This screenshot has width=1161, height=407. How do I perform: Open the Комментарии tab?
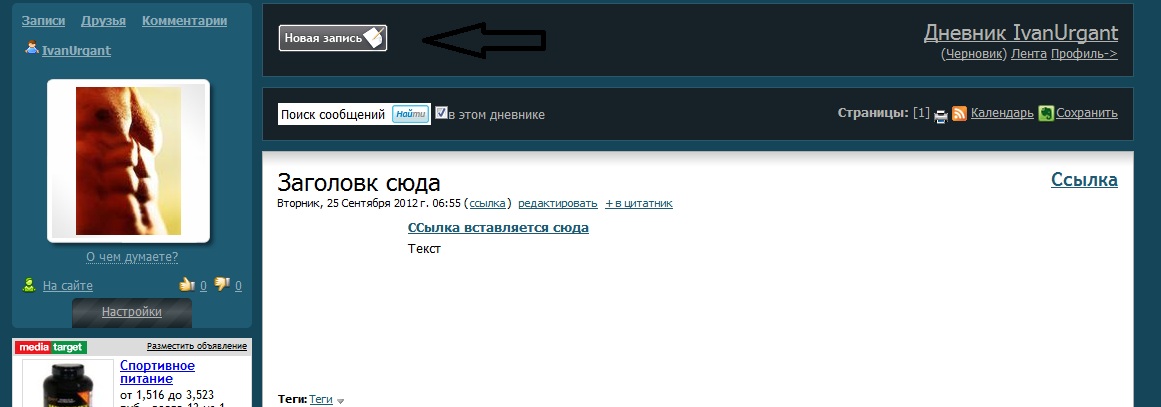pyautogui.click(x=184, y=21)
